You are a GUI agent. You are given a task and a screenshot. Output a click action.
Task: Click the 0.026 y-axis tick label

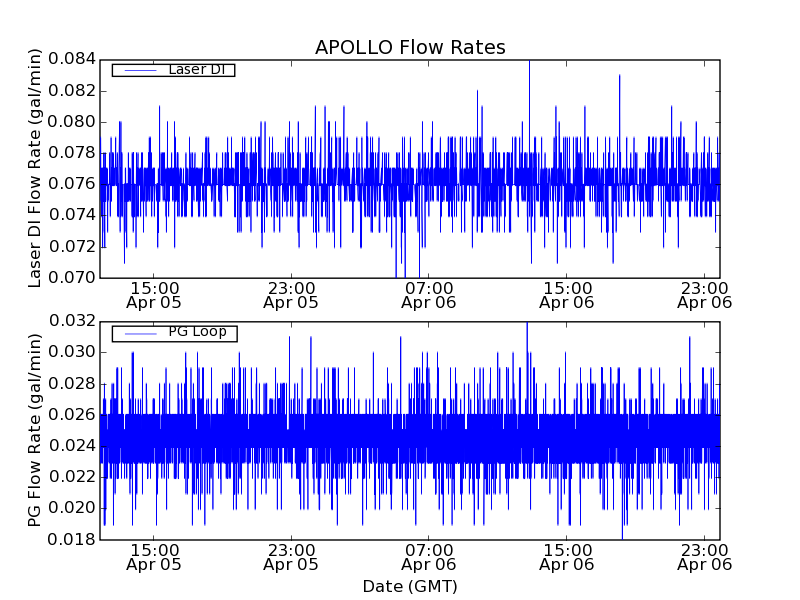coord(72,415)
